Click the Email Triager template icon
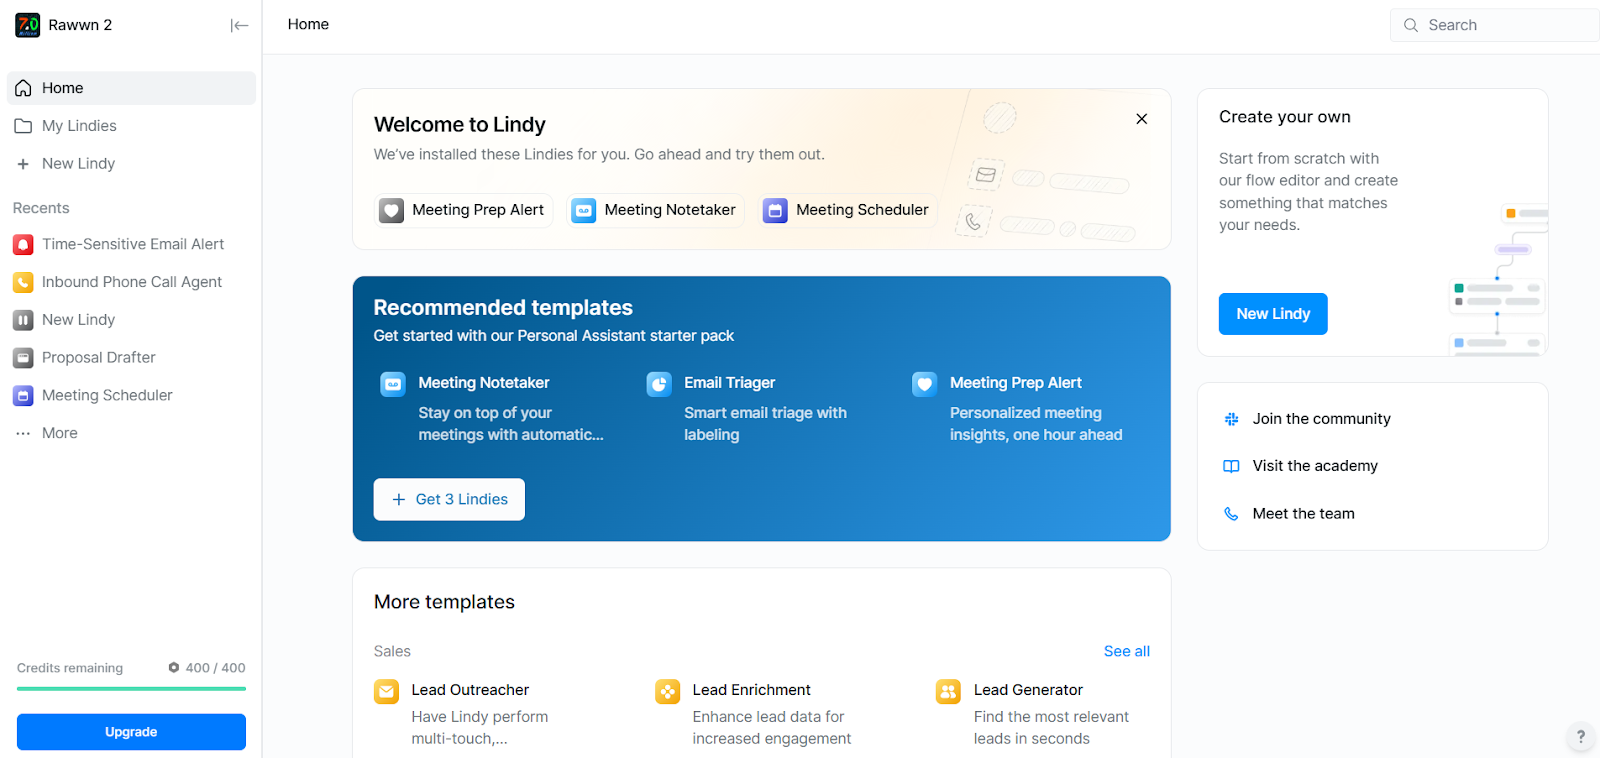The width and height of the screenshot is (1600, 758). coord(659,384)
